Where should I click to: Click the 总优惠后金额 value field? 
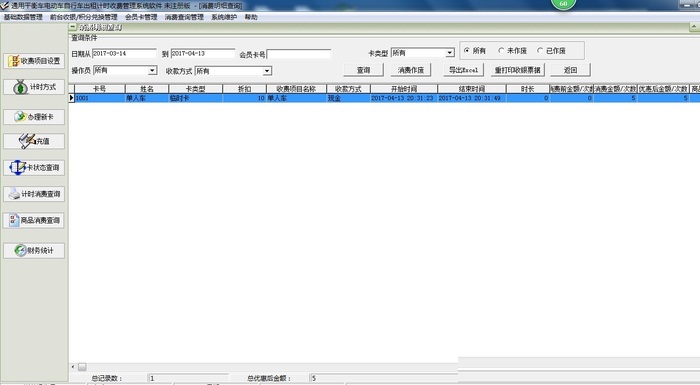click(x=384, y=378)
